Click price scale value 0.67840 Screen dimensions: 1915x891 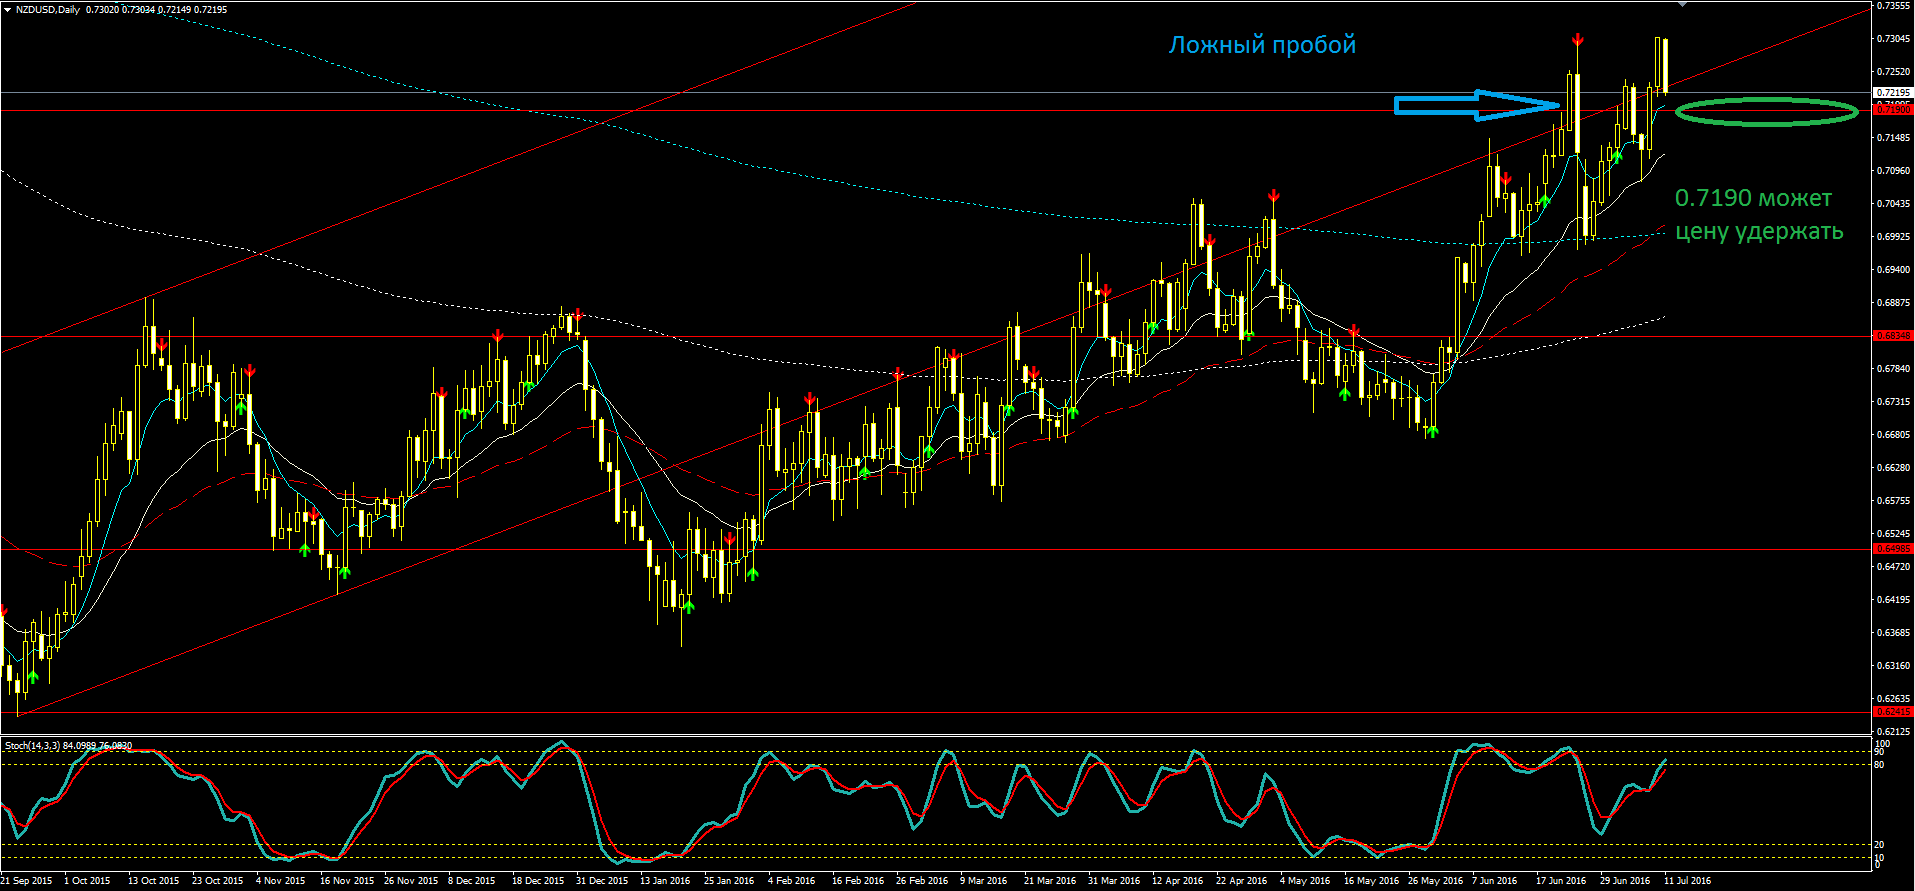(x=1894, y=369)
